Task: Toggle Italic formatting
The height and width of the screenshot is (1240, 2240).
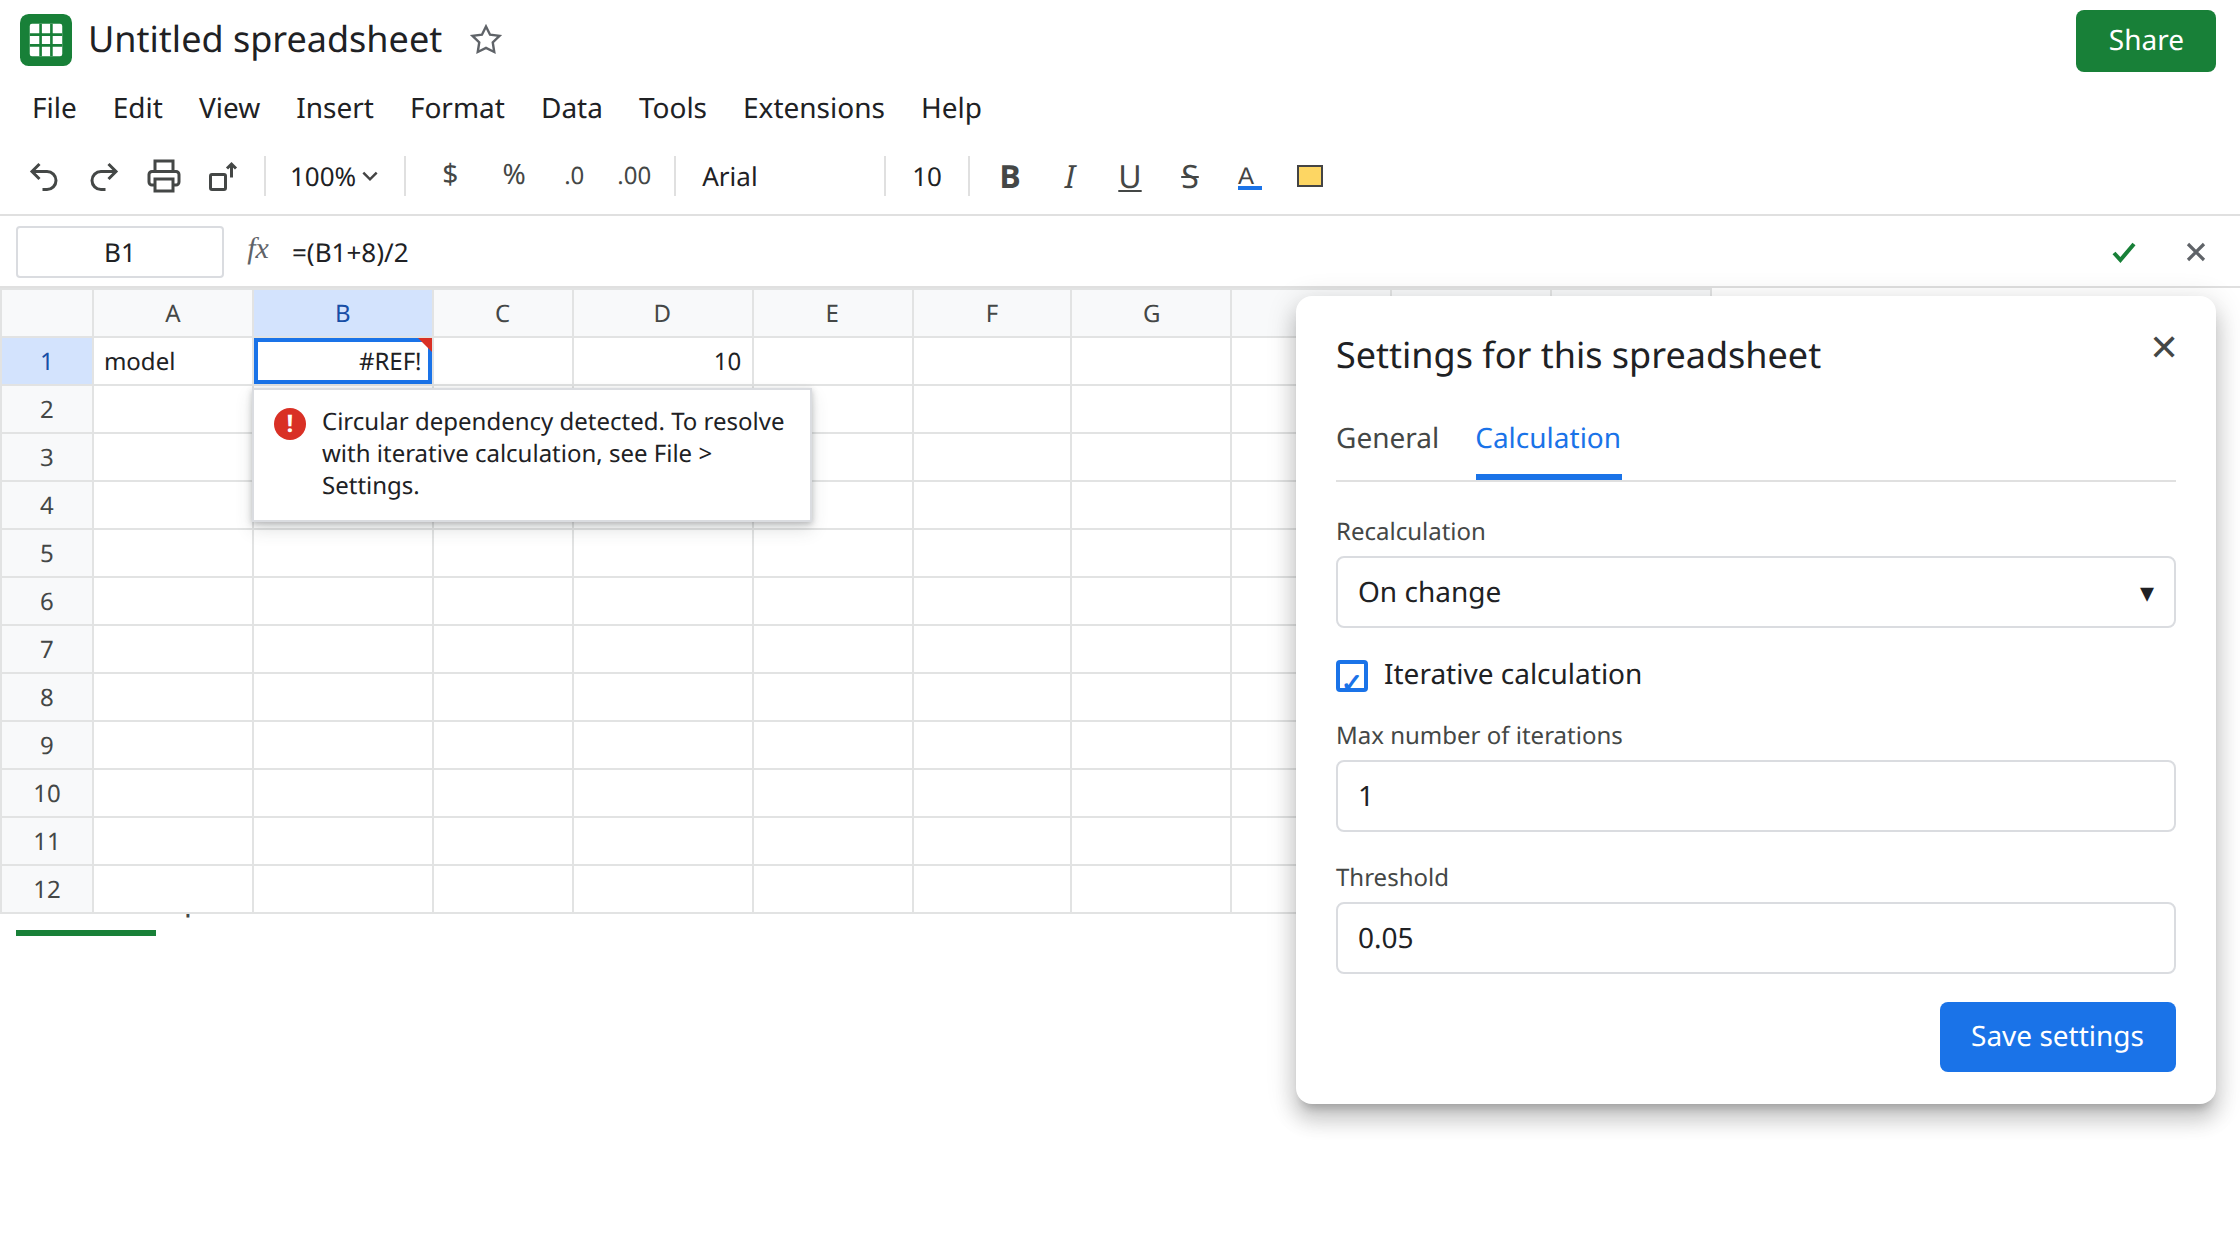Action: [1070, 177]
